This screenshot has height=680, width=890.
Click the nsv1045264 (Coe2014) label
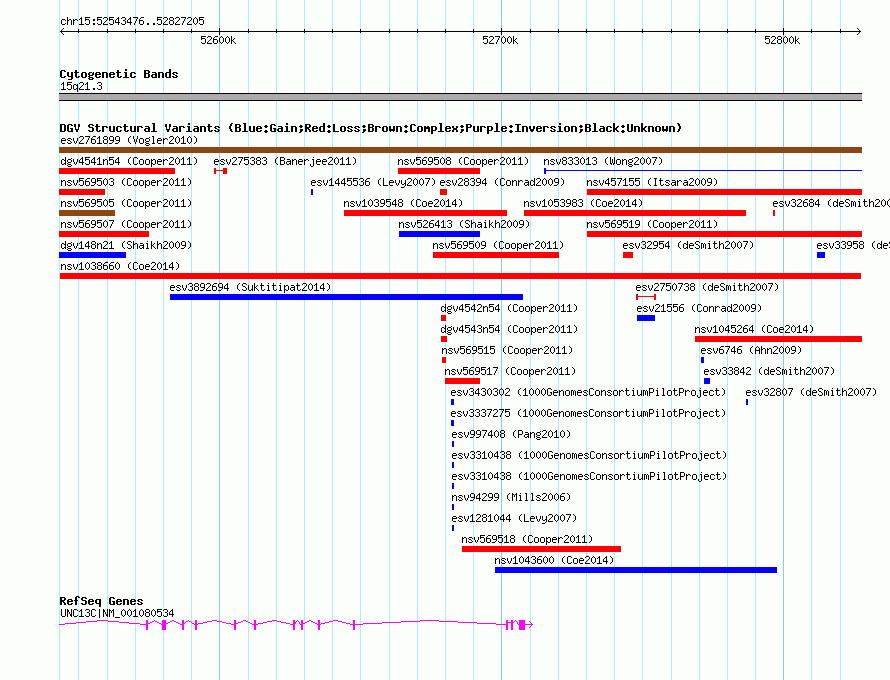(754, 329)
